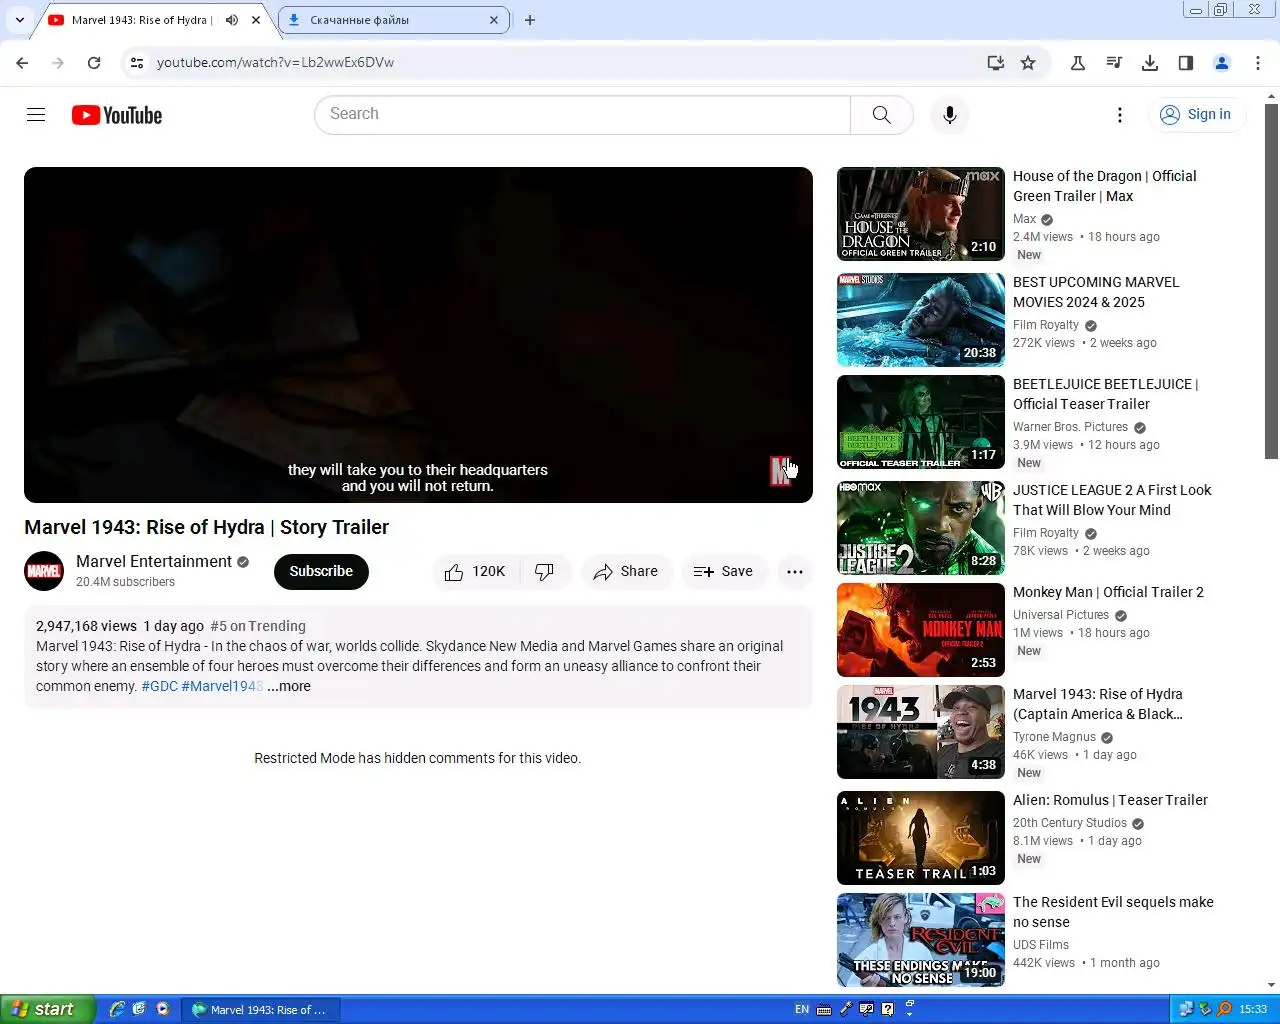Toggle the browser side panel
Screen dimensions: 1280x1024
(1186, 62)
